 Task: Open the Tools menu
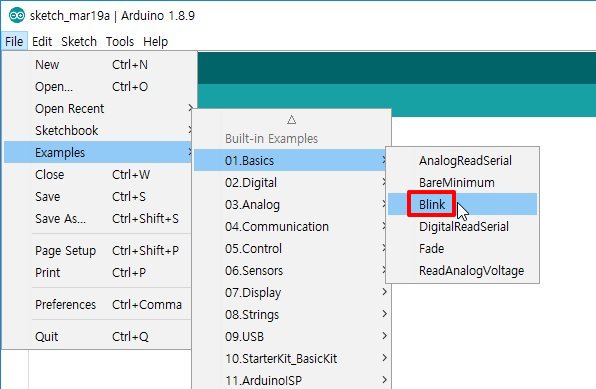click(x=120, y=41)
